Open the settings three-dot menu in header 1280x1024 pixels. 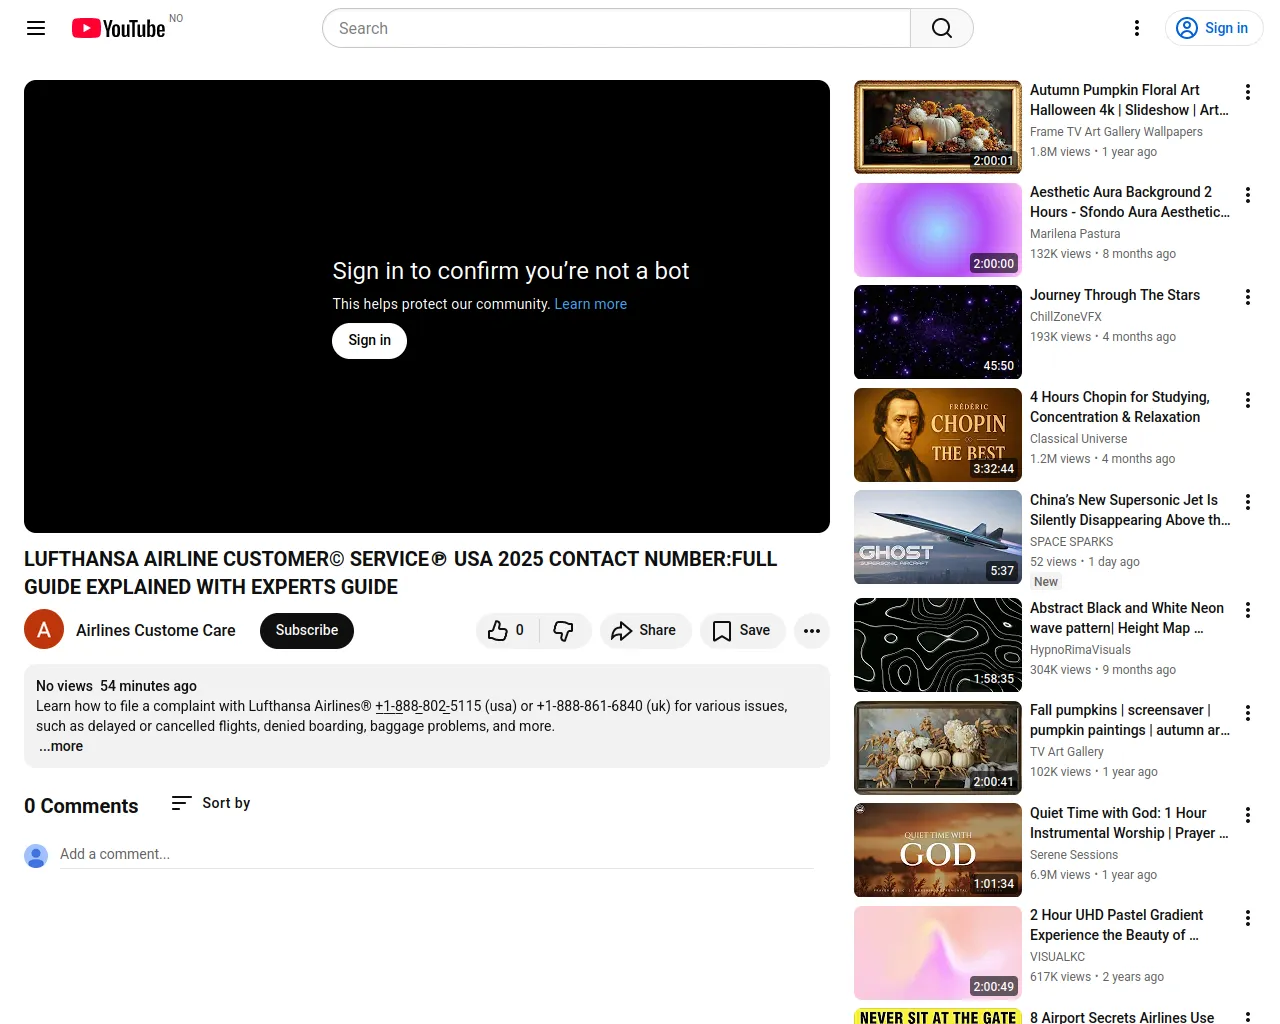1136,28
